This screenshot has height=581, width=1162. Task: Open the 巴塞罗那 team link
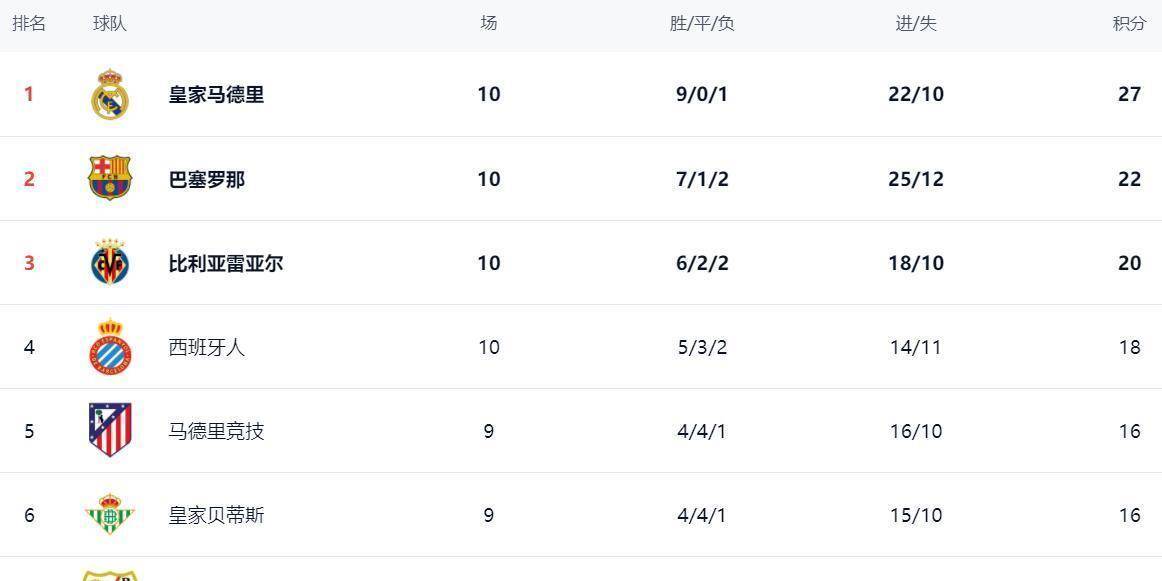point(206,180)
